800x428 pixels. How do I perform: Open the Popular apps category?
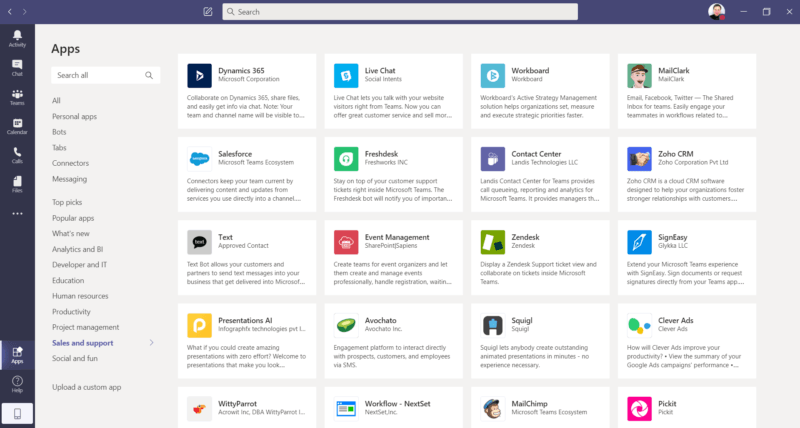pos(73,218)
